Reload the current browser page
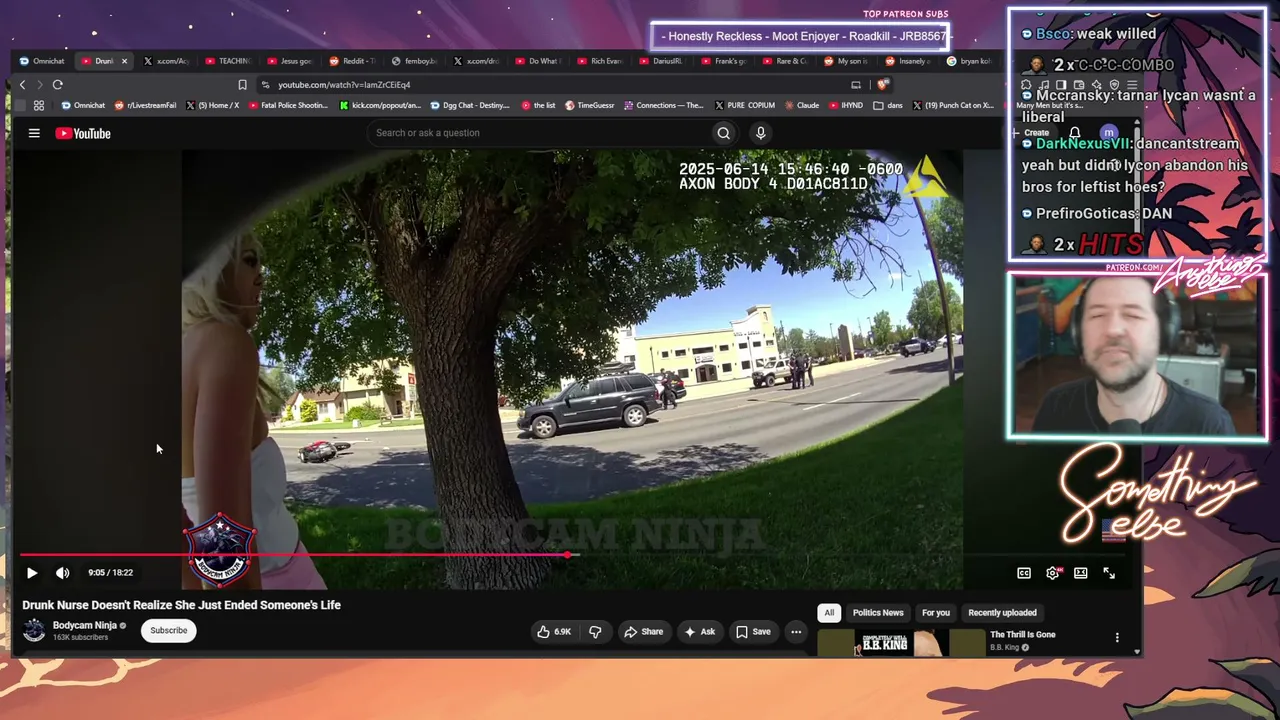The width and height of the screenshot is (1280, 720). 57,85
